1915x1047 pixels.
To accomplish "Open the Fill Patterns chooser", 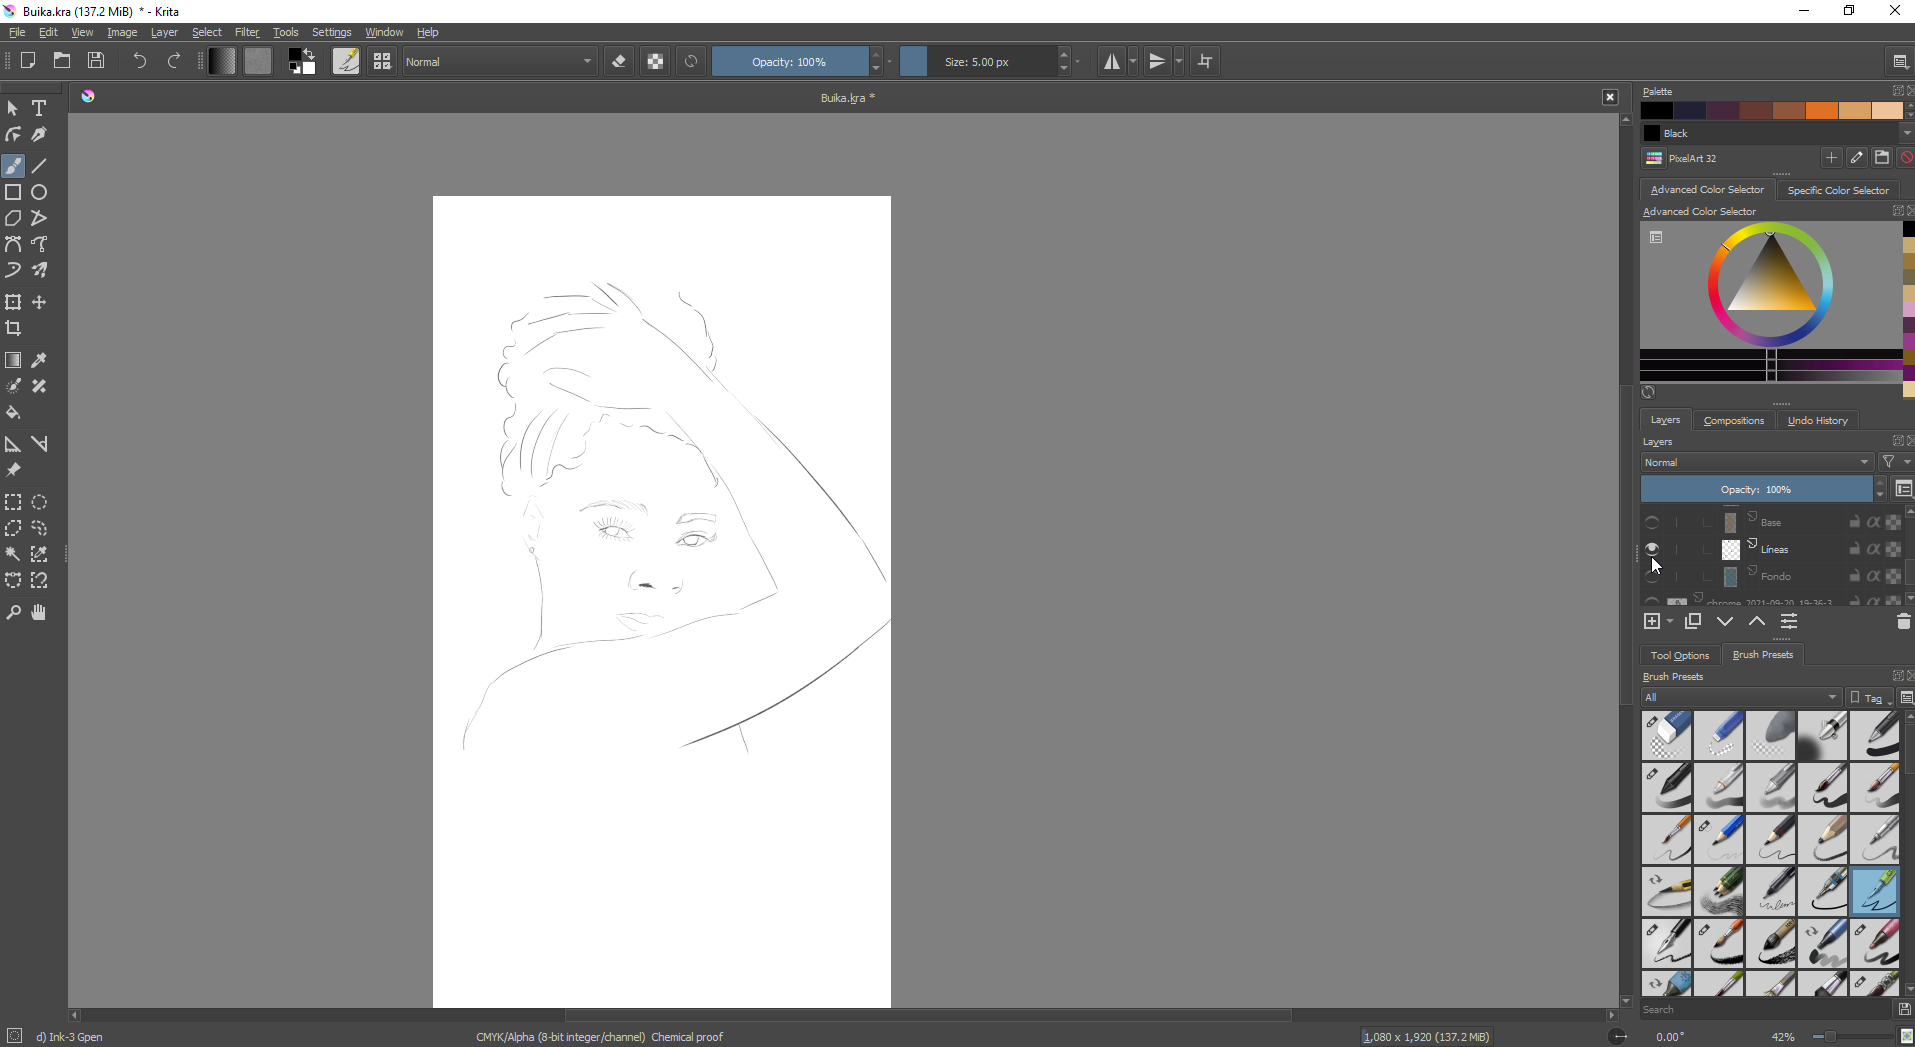I will point(258,61).
